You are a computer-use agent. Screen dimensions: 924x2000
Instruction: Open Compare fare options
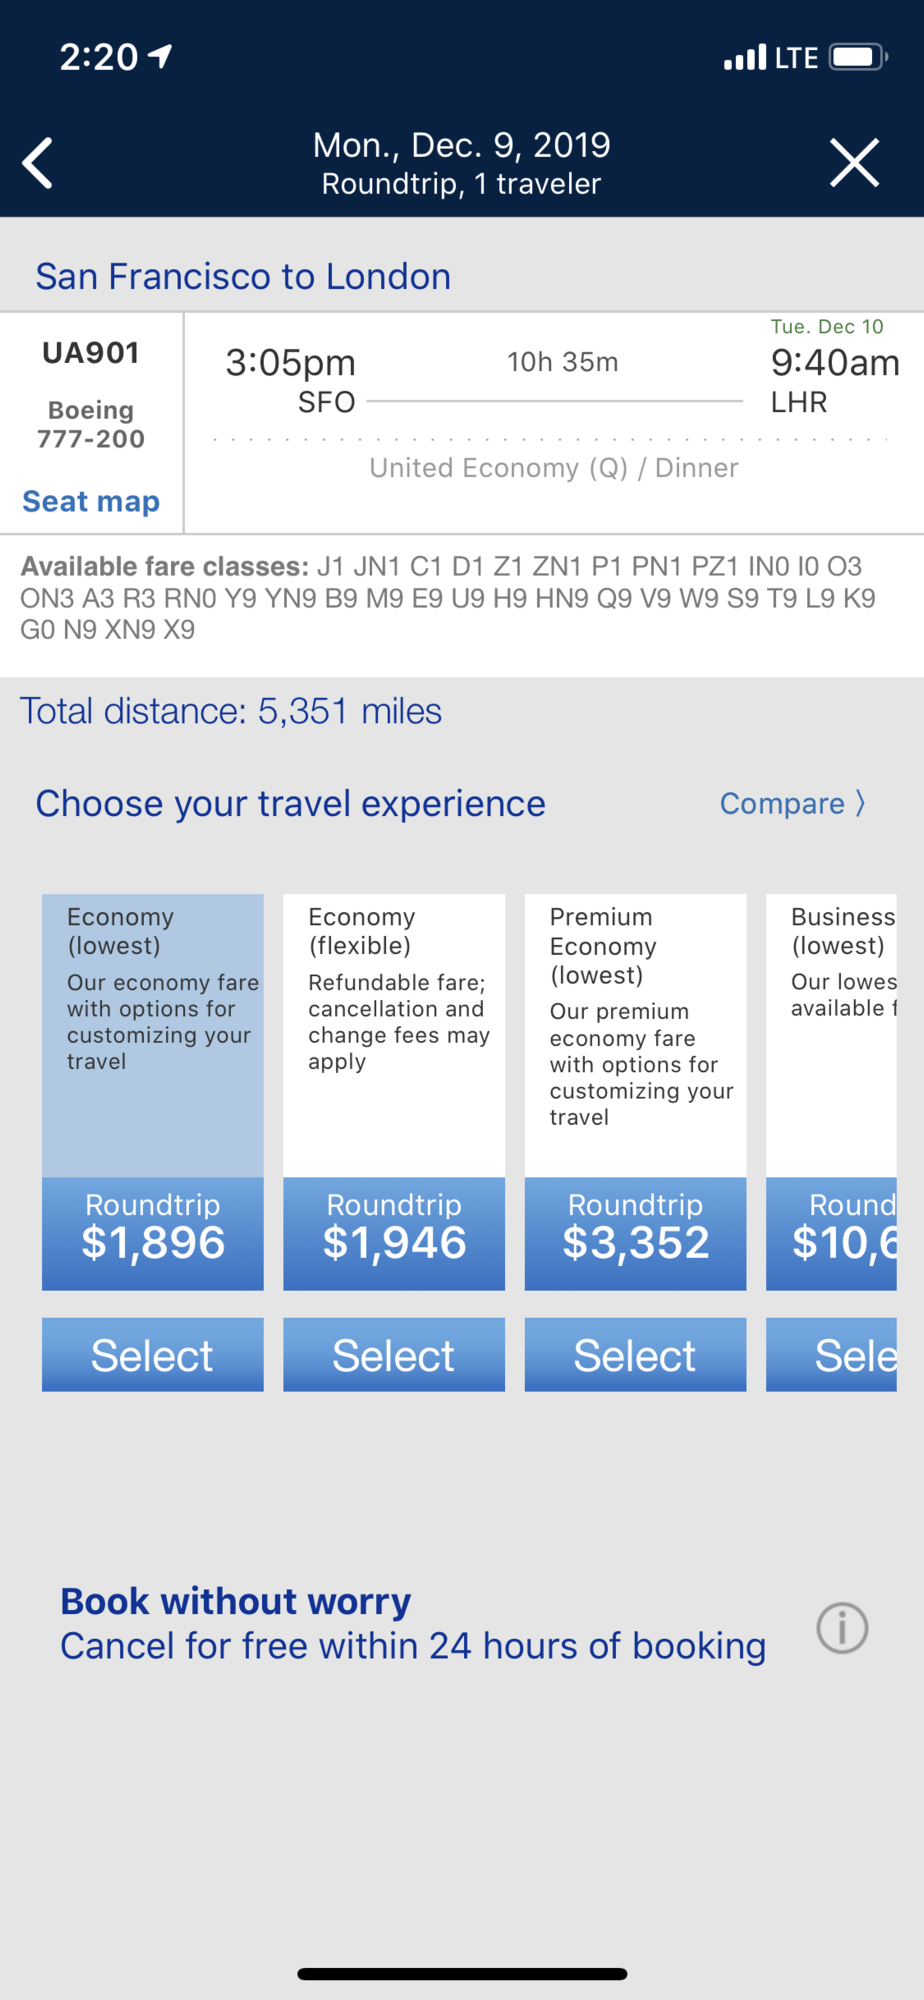pyautogui.click(x=792, y=804)
